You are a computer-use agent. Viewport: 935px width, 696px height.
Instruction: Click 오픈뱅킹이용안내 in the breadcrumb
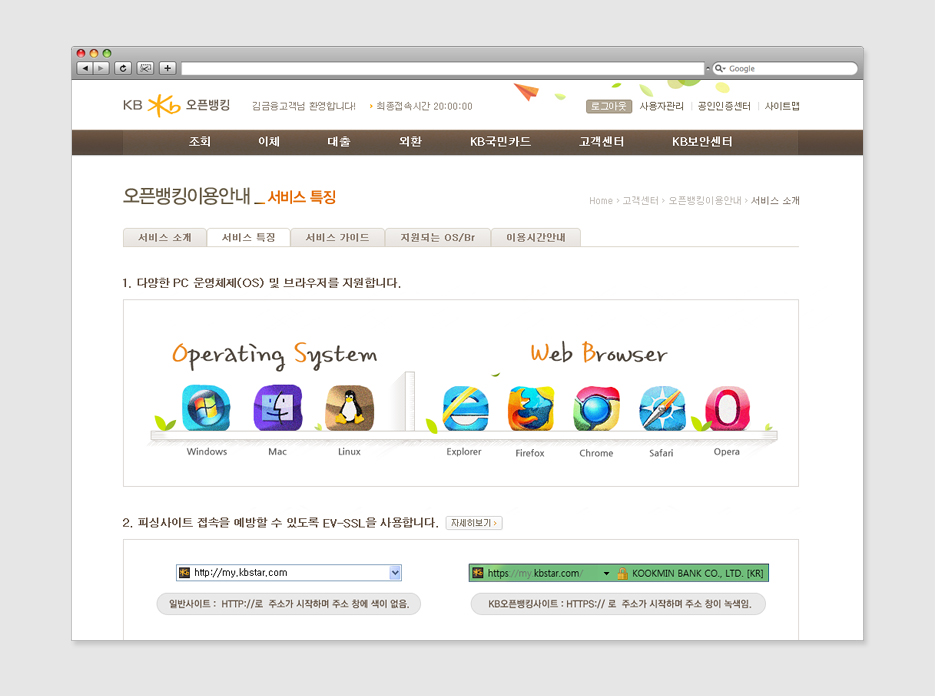705,201
